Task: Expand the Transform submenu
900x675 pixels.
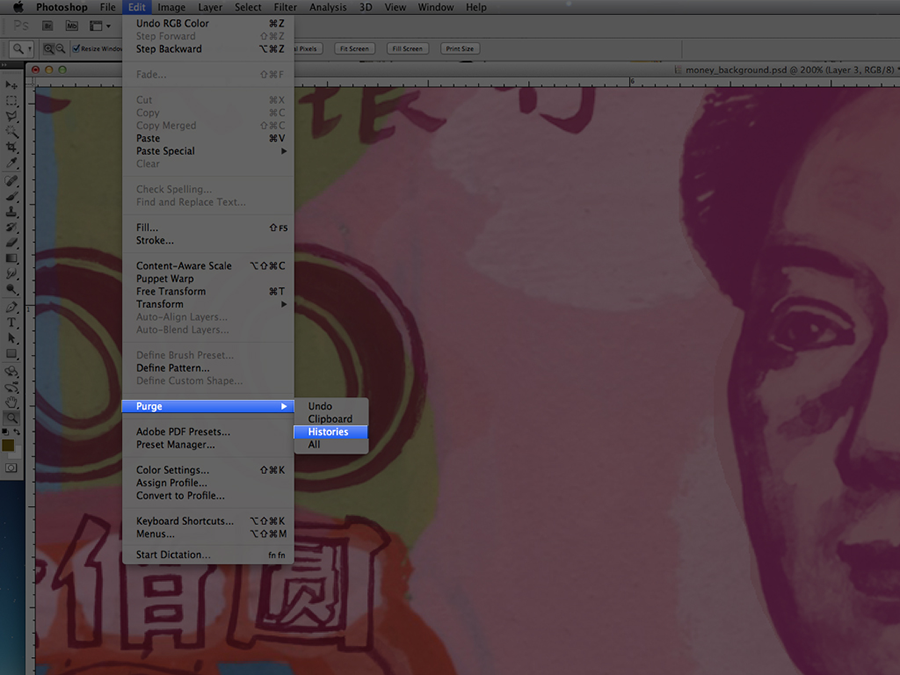Action: (284, 304)
